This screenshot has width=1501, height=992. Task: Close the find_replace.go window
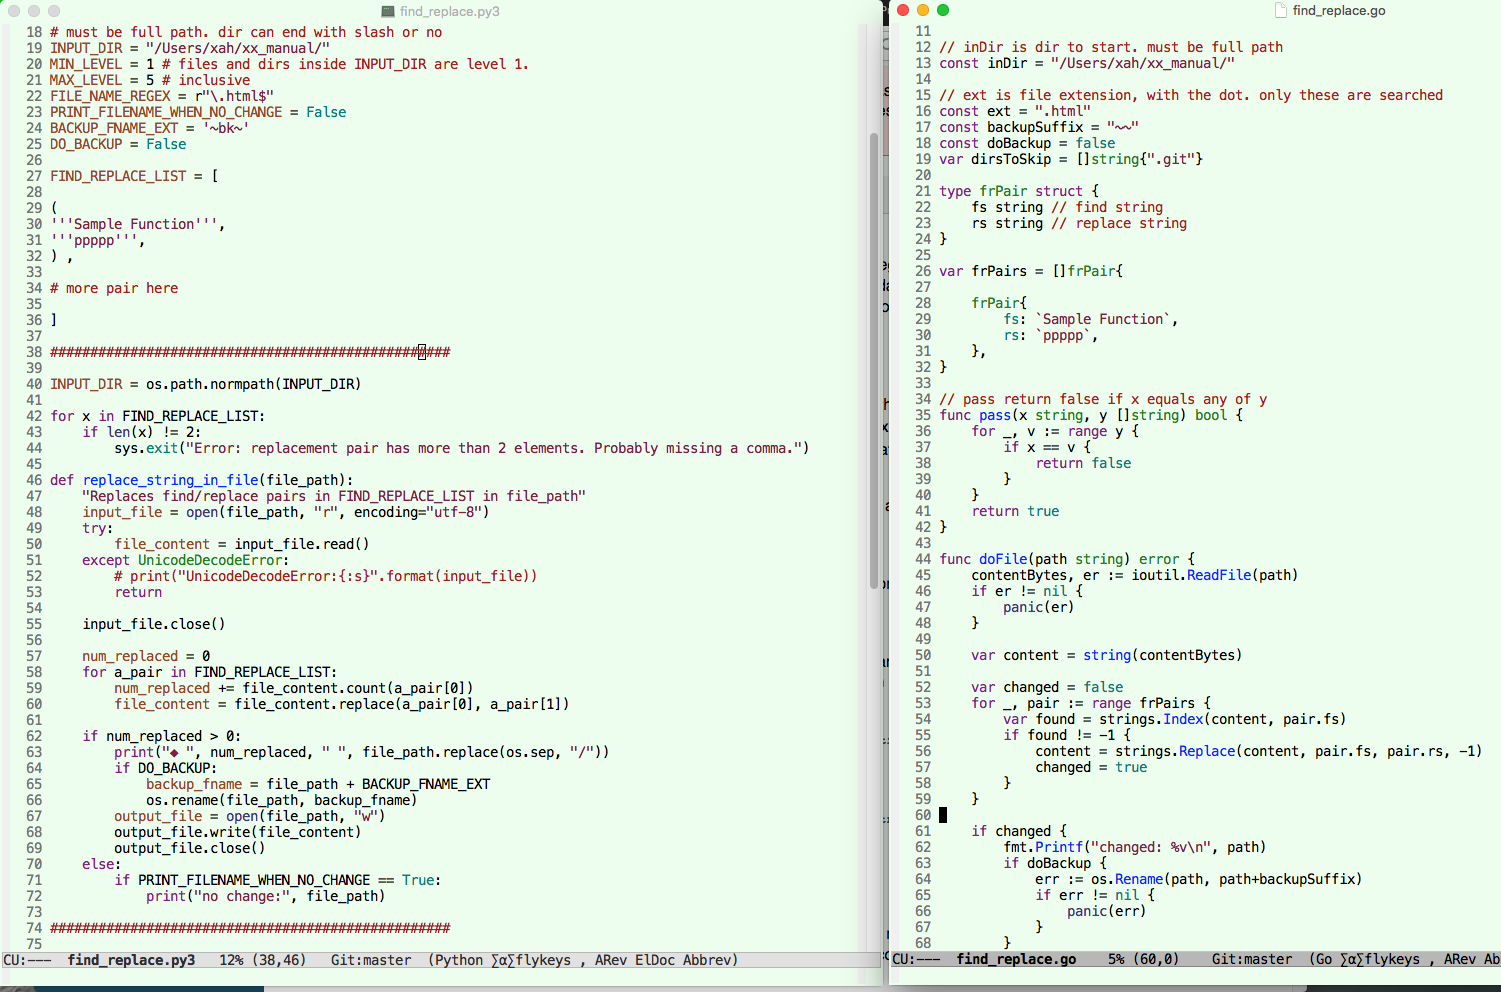(903, 10)
